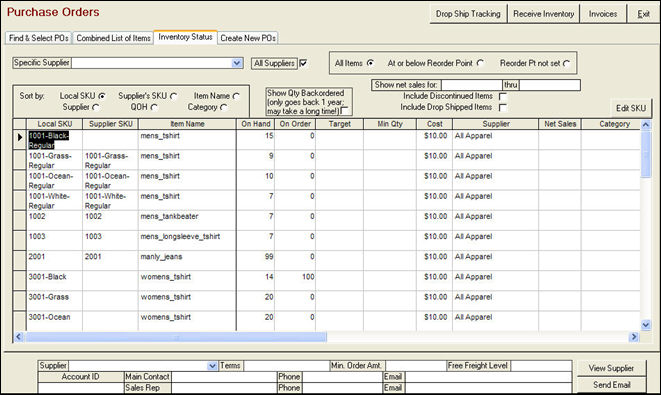Click the Target column header
The image size is (661, 395).
pyautogui.click(x=339, y=124)
